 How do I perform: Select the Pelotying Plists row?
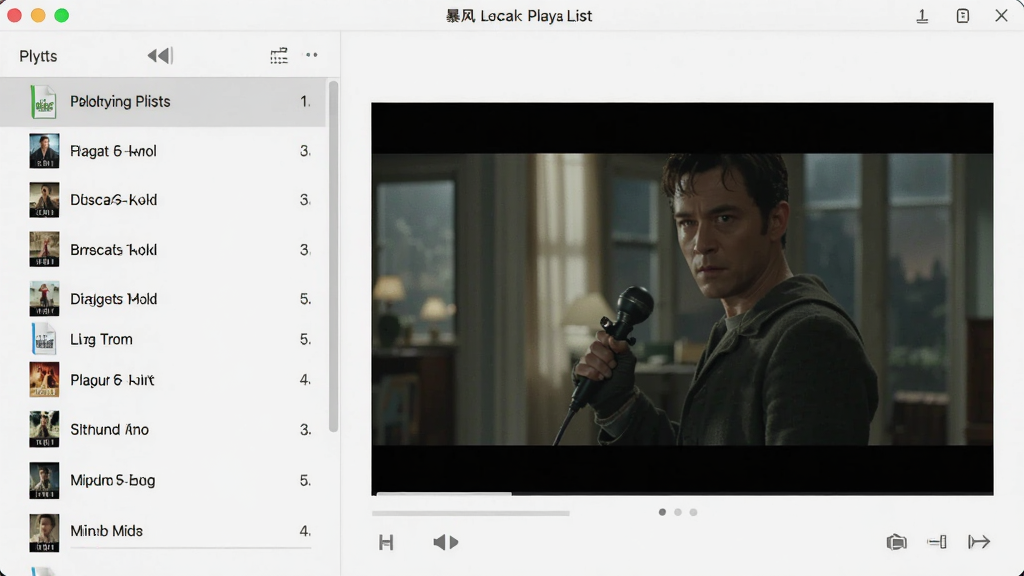point(163,102)
